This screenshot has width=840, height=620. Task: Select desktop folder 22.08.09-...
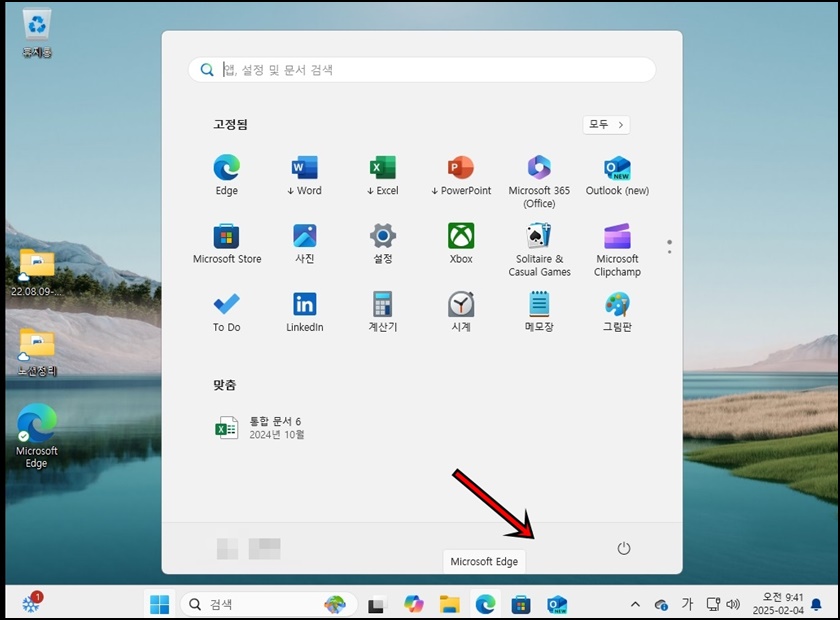point(36,273)
